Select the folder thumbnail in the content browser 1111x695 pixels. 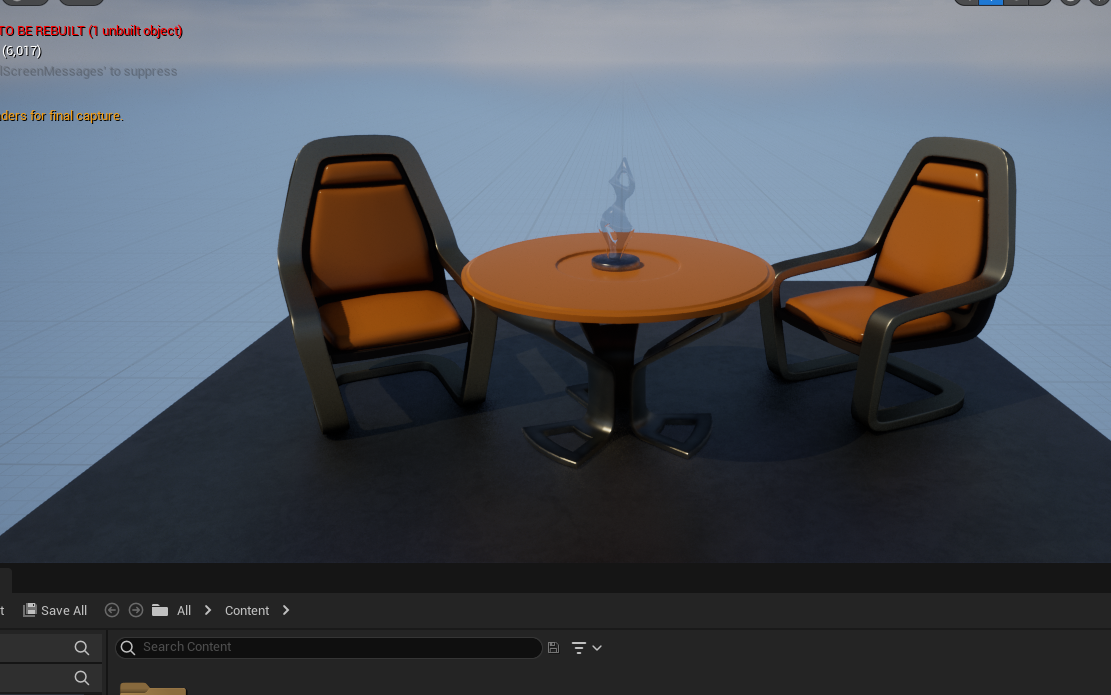152,688
